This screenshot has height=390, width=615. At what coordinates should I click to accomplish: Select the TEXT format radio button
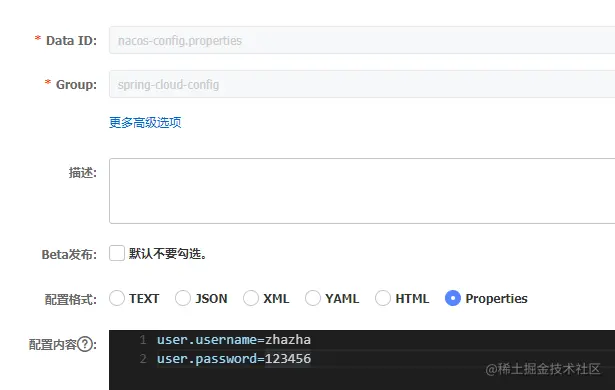(117, 298)
